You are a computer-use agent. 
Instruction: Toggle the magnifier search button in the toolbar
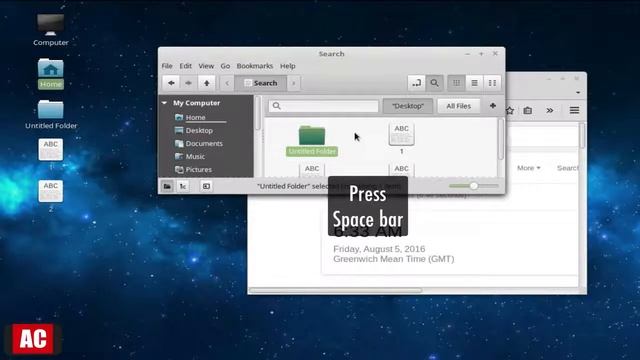(x=434, y=83)
